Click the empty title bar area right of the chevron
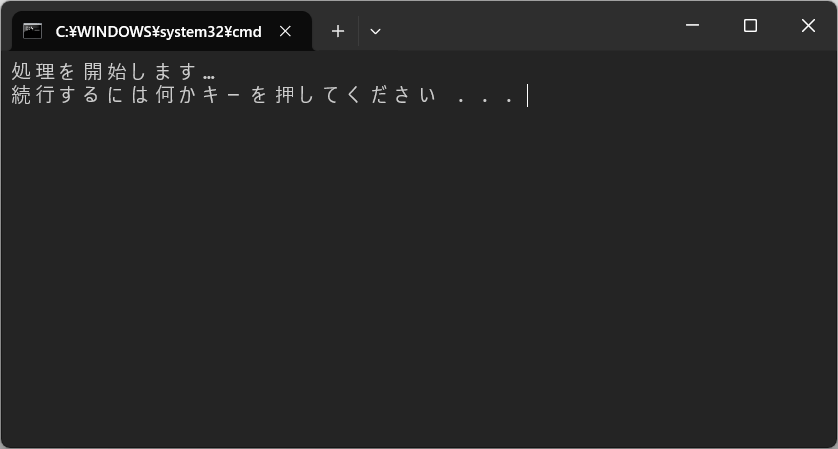Image resolution: width=838 pixels, height=449 pixels. [526, 26]
